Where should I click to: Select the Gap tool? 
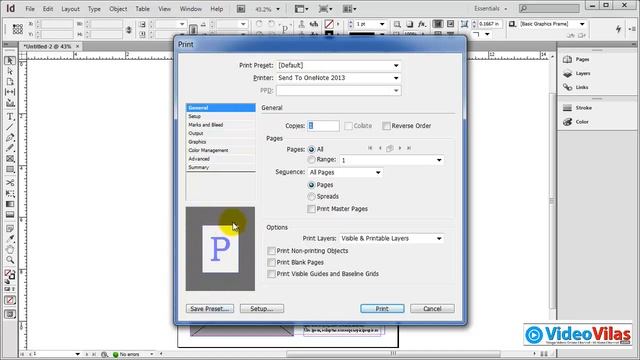[10, 92]
